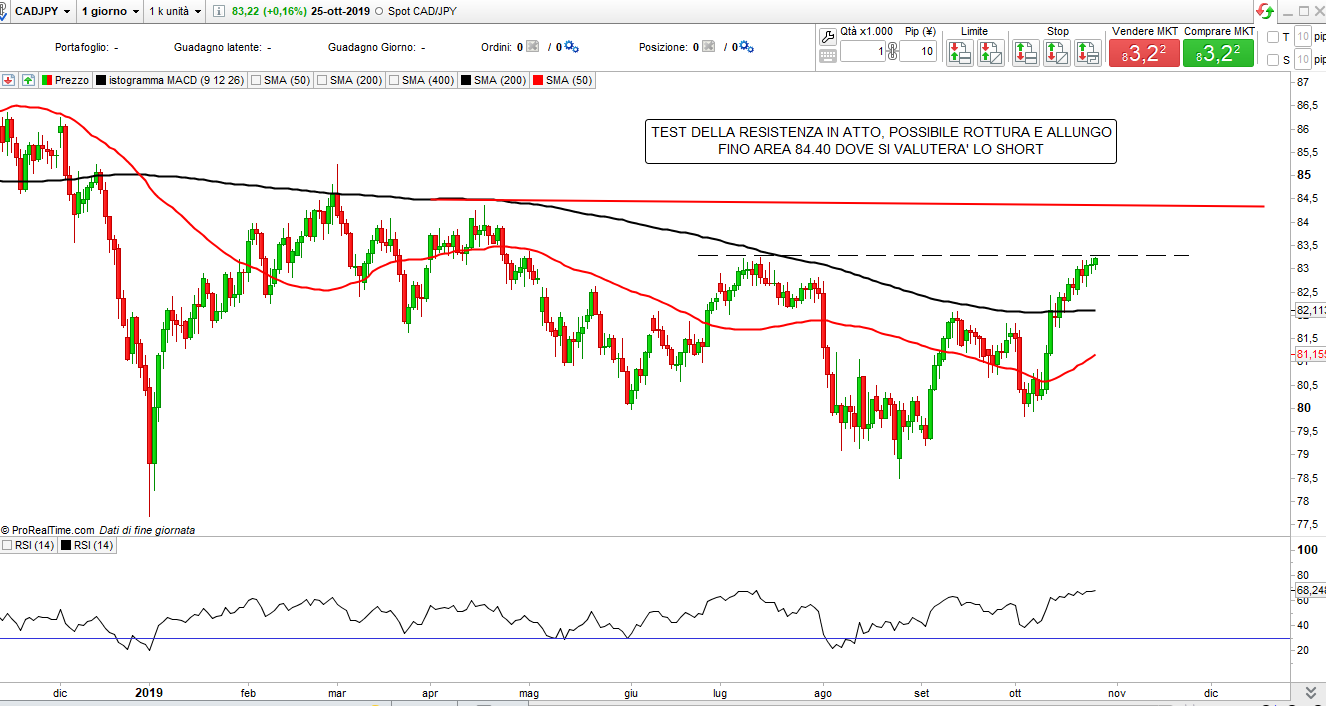
Task: Click the third Stop order icon
Action: 1087,53
